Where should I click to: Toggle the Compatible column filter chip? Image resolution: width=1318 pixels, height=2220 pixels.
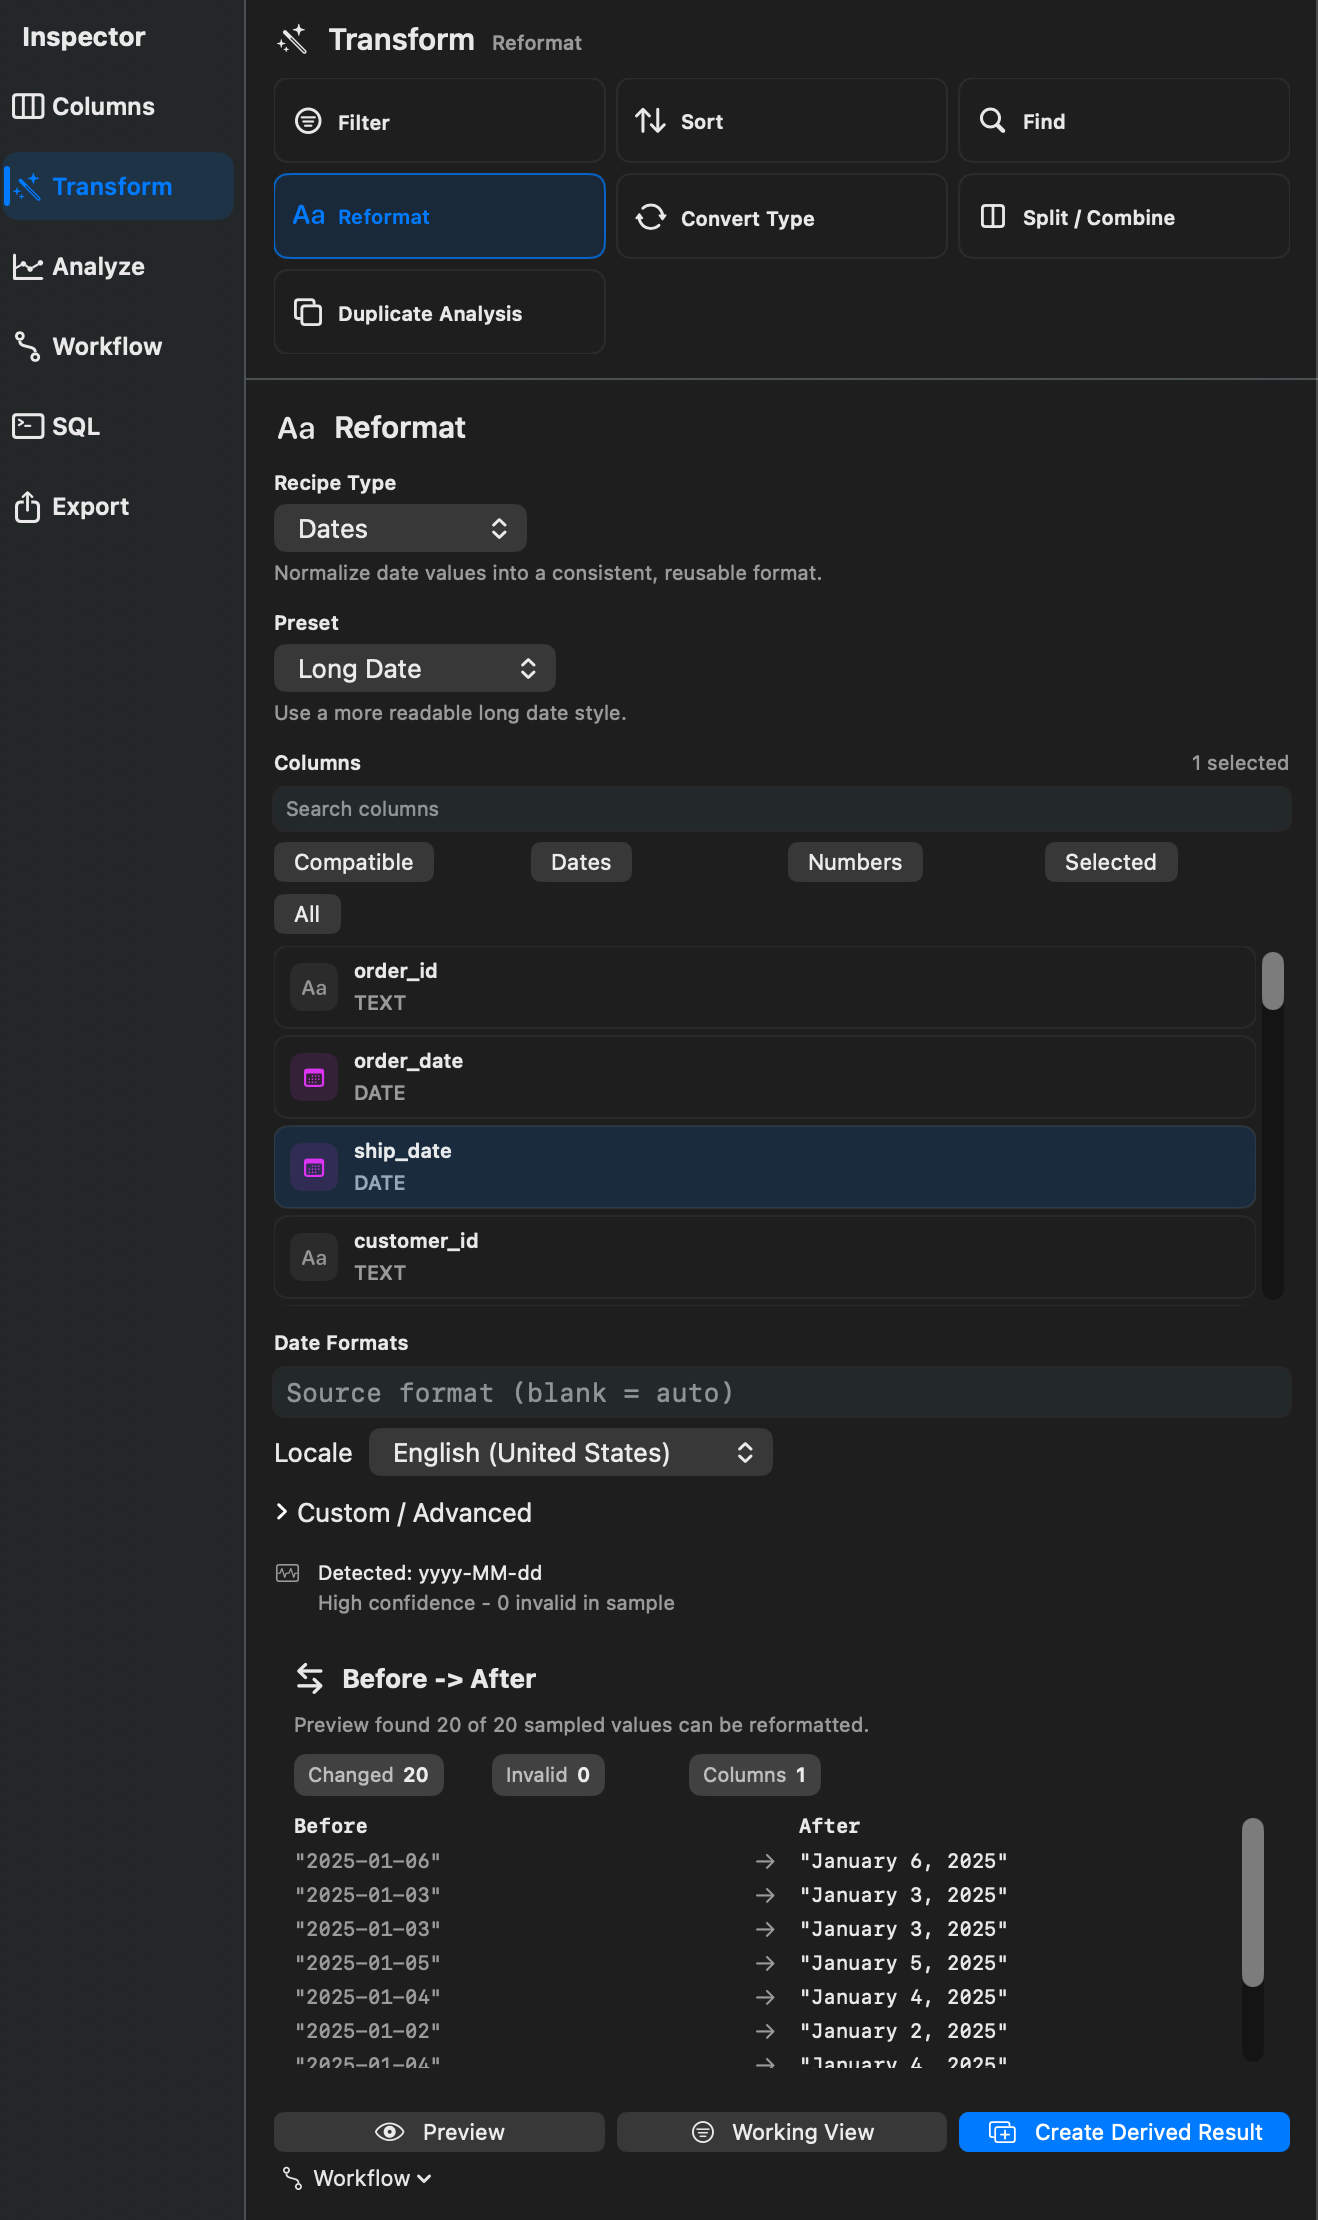pyautogui.click(x=354, y=862)
